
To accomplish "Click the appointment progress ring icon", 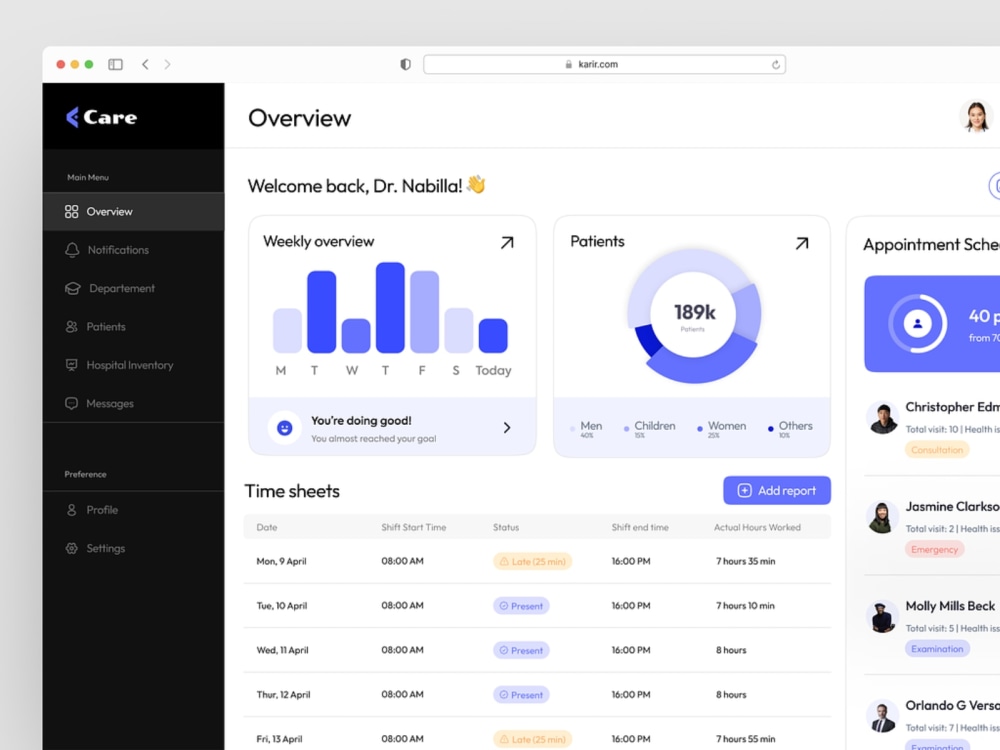I will (x=917, y=323).
